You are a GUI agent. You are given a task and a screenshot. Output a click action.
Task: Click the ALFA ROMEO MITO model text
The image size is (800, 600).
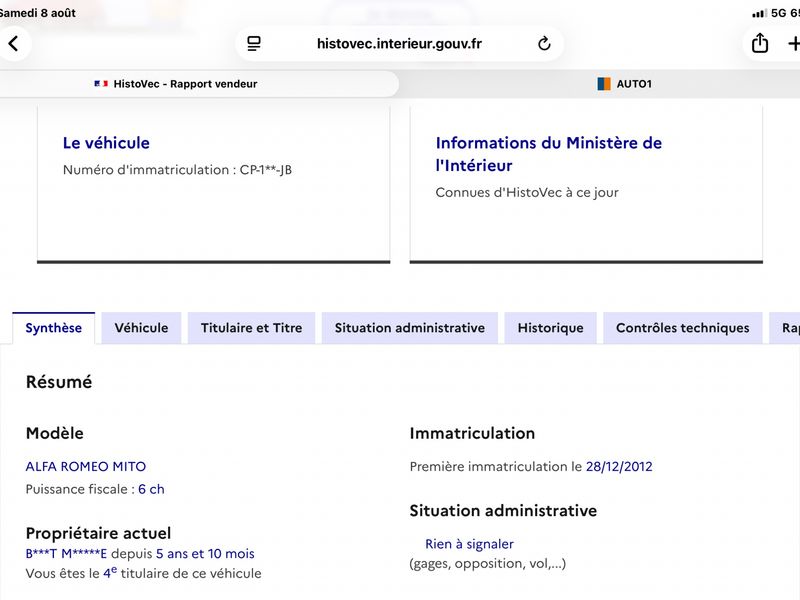pyautogui.click(x=86, y=466)
